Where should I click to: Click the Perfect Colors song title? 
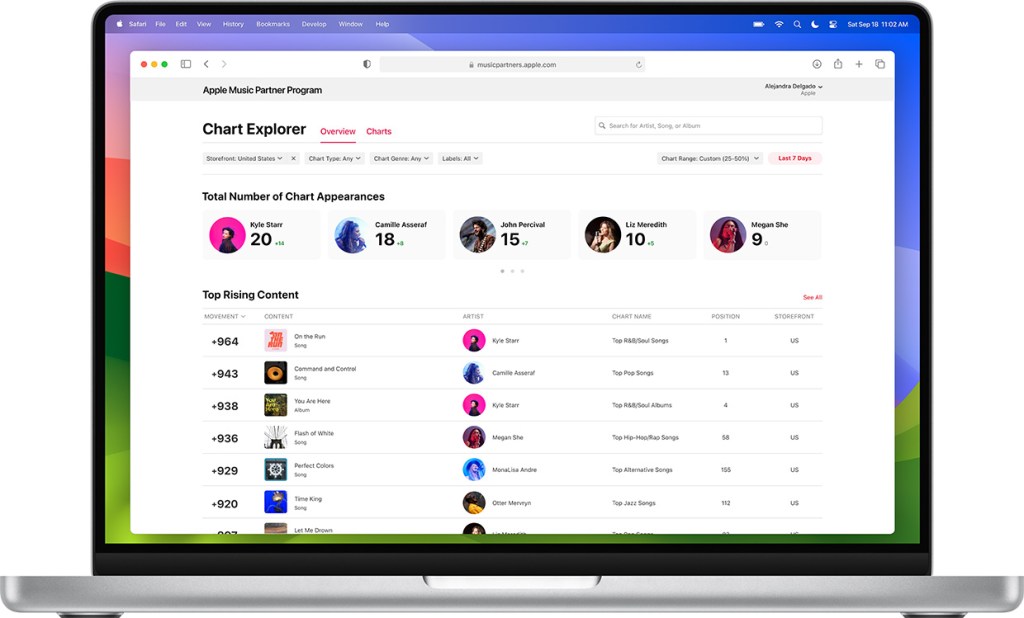pos(314,466)
